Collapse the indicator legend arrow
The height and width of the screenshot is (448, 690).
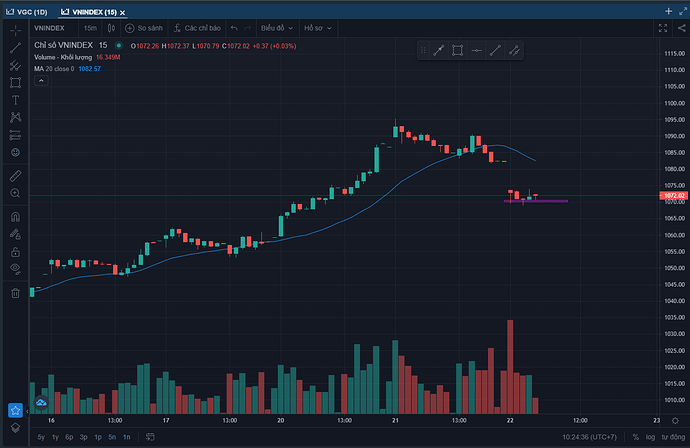coord(41,81)
